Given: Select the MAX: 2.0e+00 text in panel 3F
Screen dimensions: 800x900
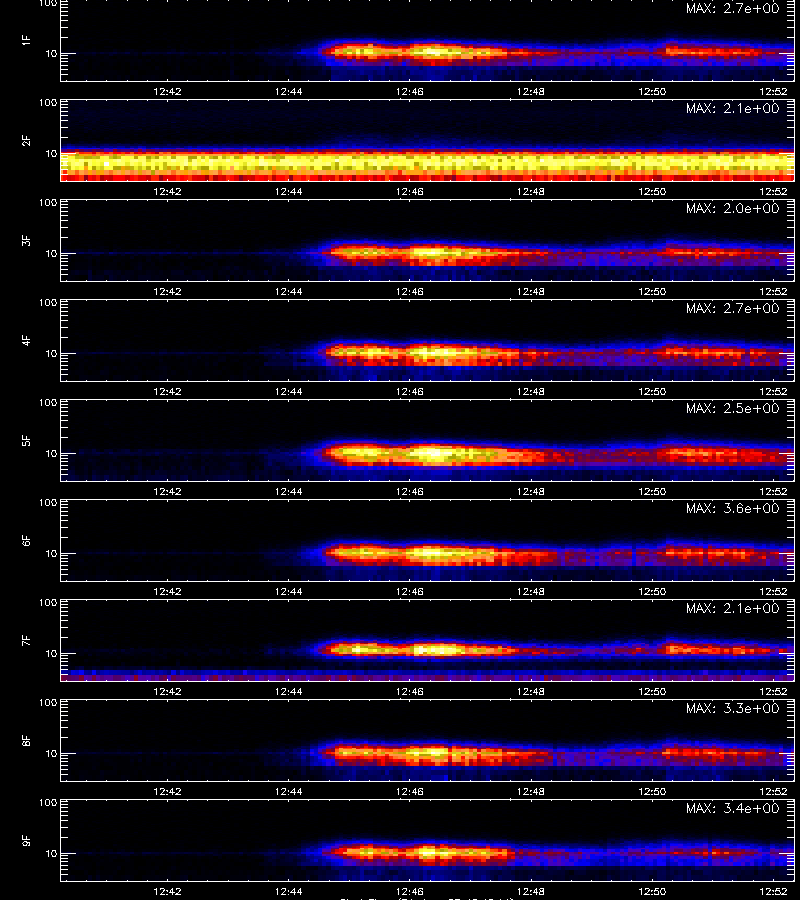Looking at the screenshot, I should 732,208.
